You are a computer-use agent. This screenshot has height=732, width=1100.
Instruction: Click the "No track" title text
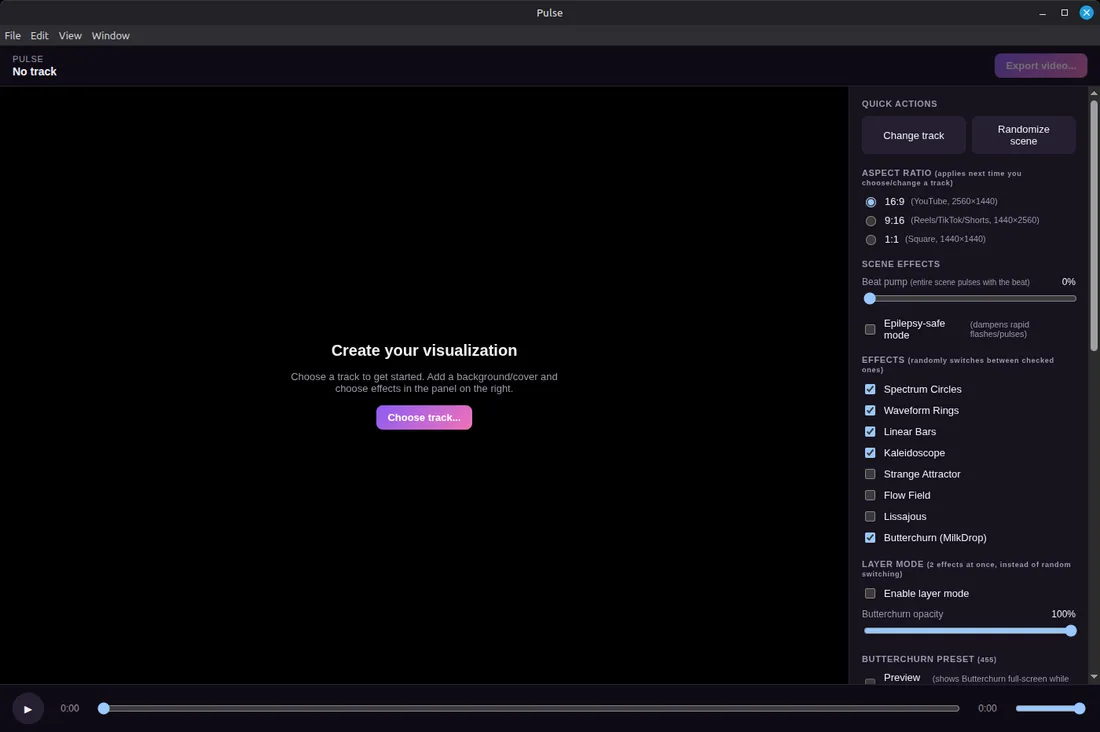pos(34,72)
